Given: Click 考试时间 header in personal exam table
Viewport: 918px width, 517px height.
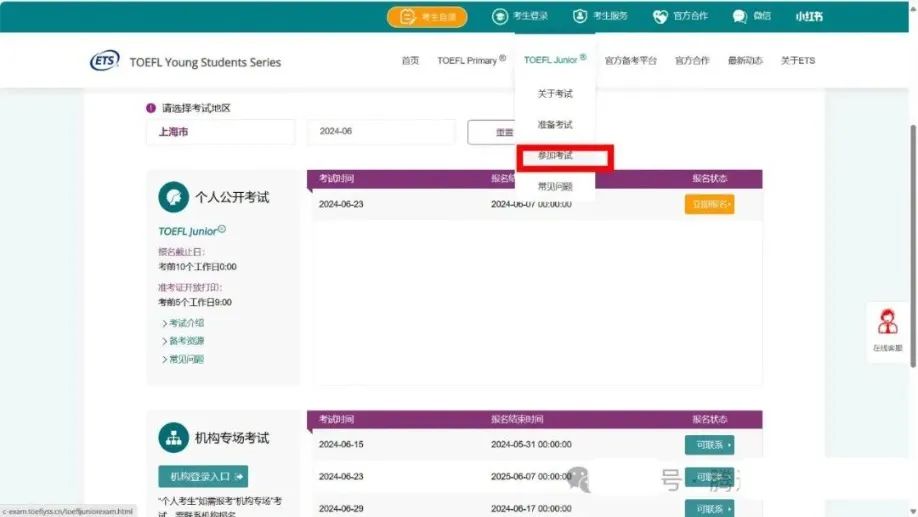Looking at the screenshot, I should [336, 179].
